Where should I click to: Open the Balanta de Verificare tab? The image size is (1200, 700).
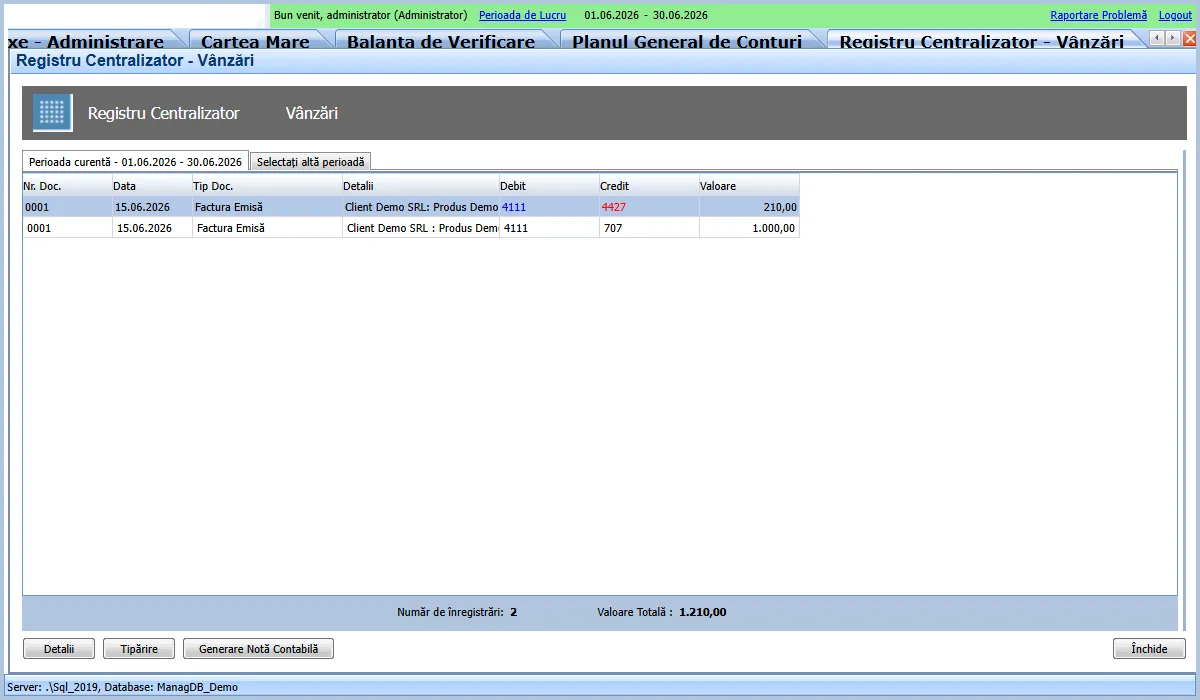(x=441, y=42)
